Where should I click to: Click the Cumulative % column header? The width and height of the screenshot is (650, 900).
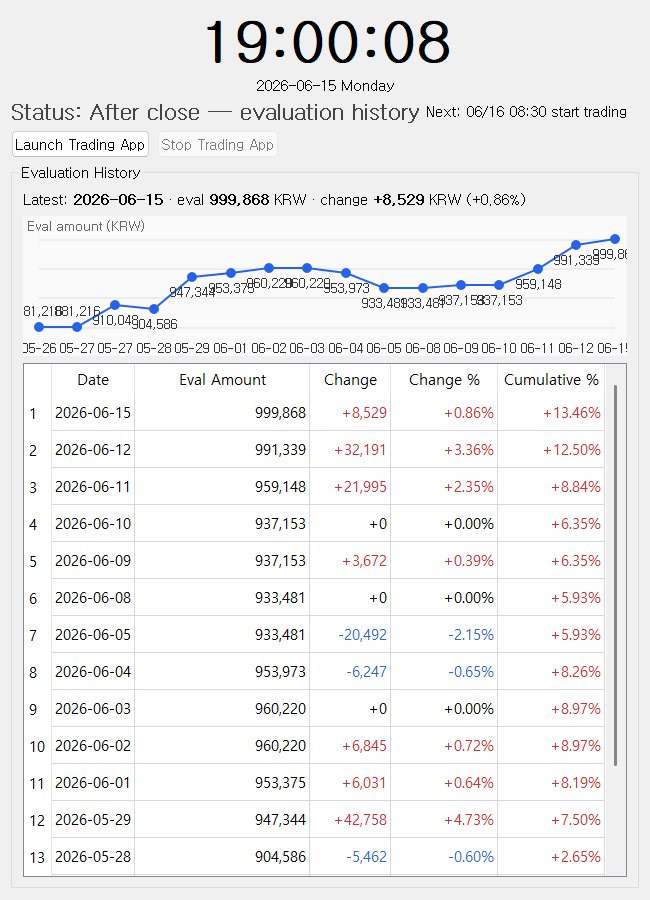551,380
